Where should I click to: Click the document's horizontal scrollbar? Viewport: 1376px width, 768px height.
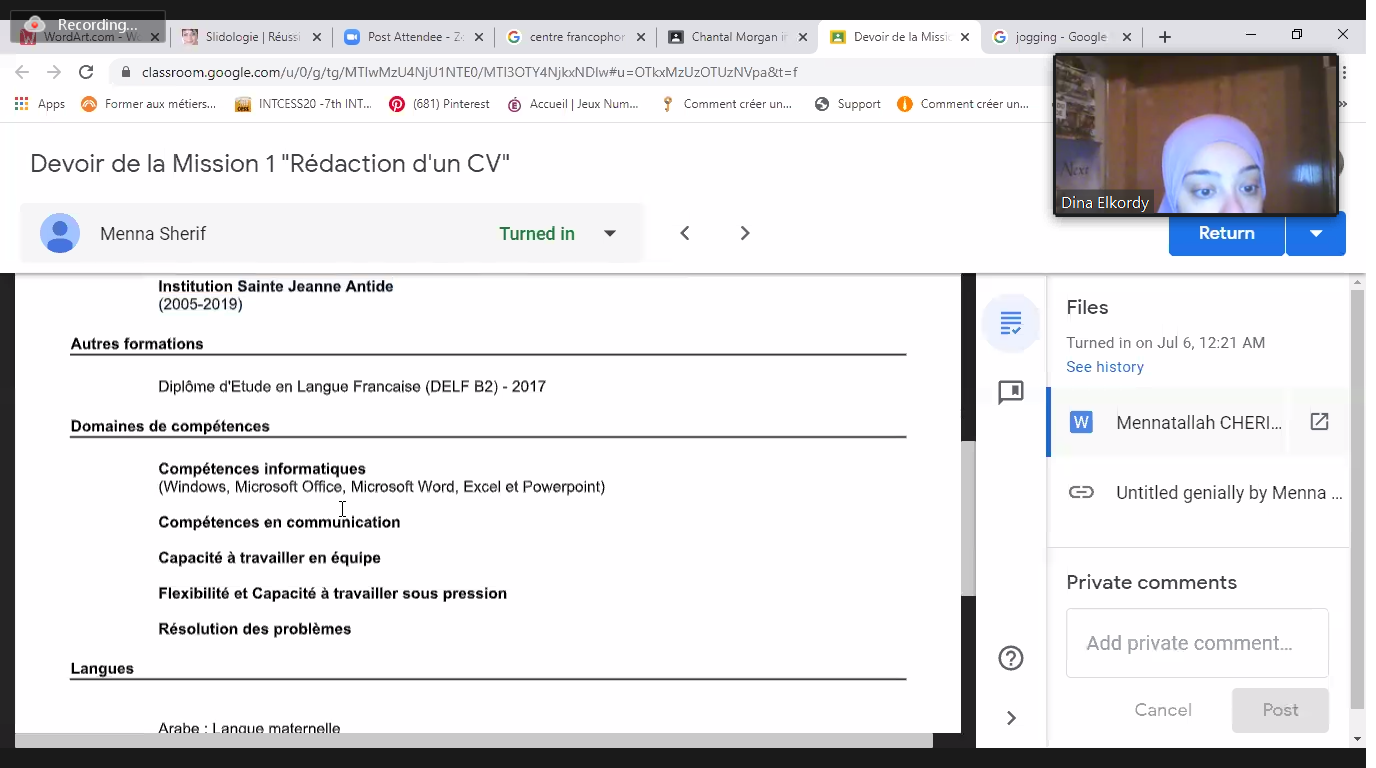click(474, 741)
